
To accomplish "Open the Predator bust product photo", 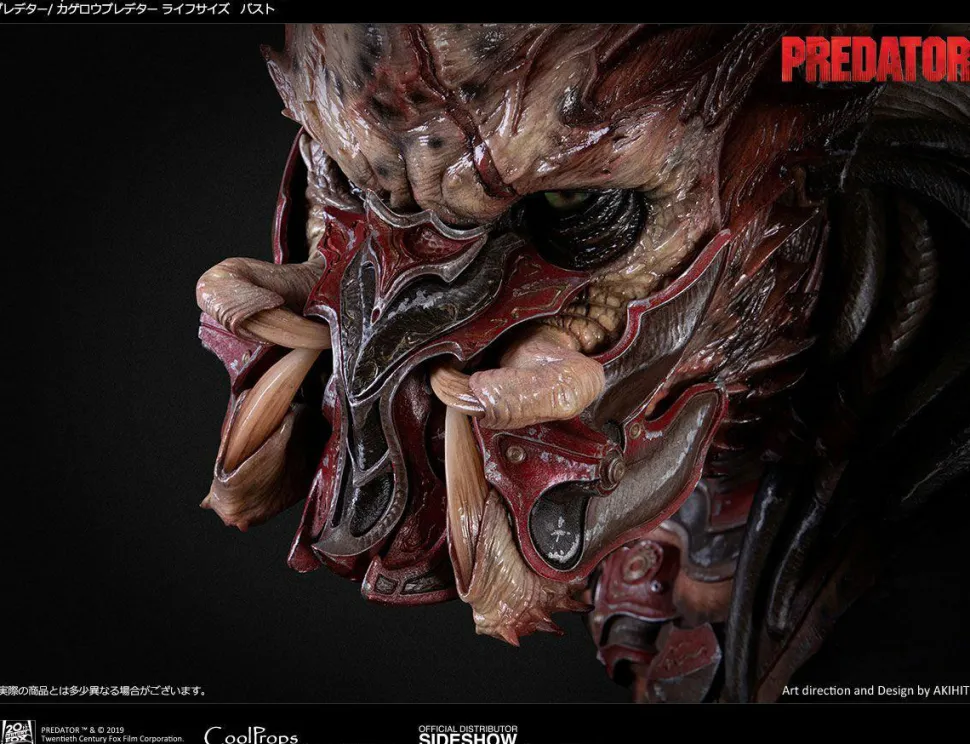I will click(485, 363).
